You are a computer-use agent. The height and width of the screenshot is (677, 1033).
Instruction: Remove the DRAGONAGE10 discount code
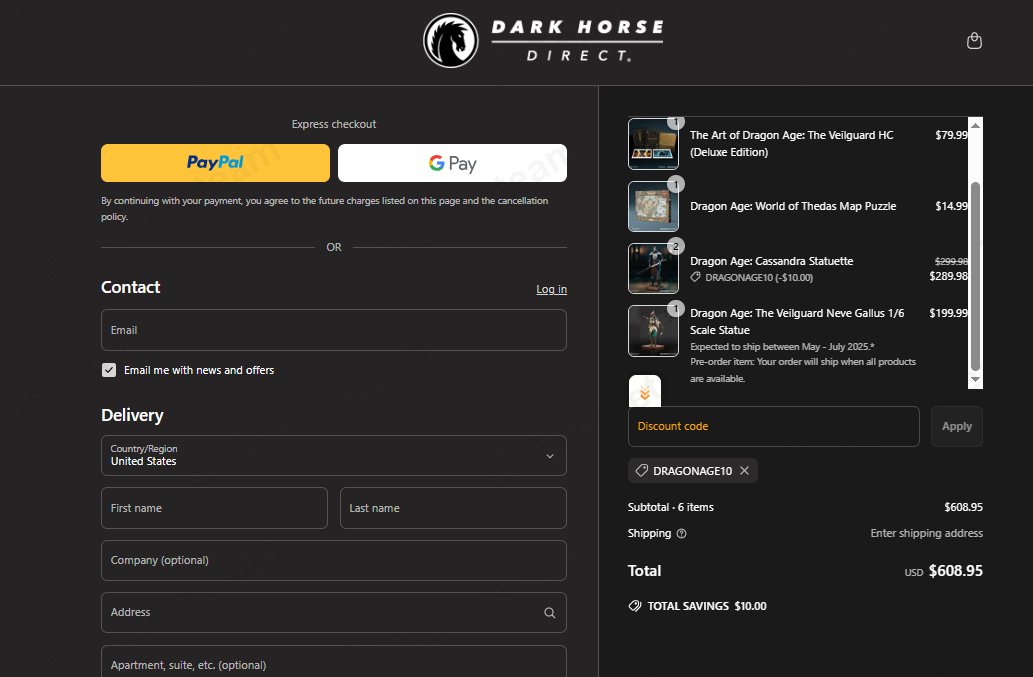[744, 471]
